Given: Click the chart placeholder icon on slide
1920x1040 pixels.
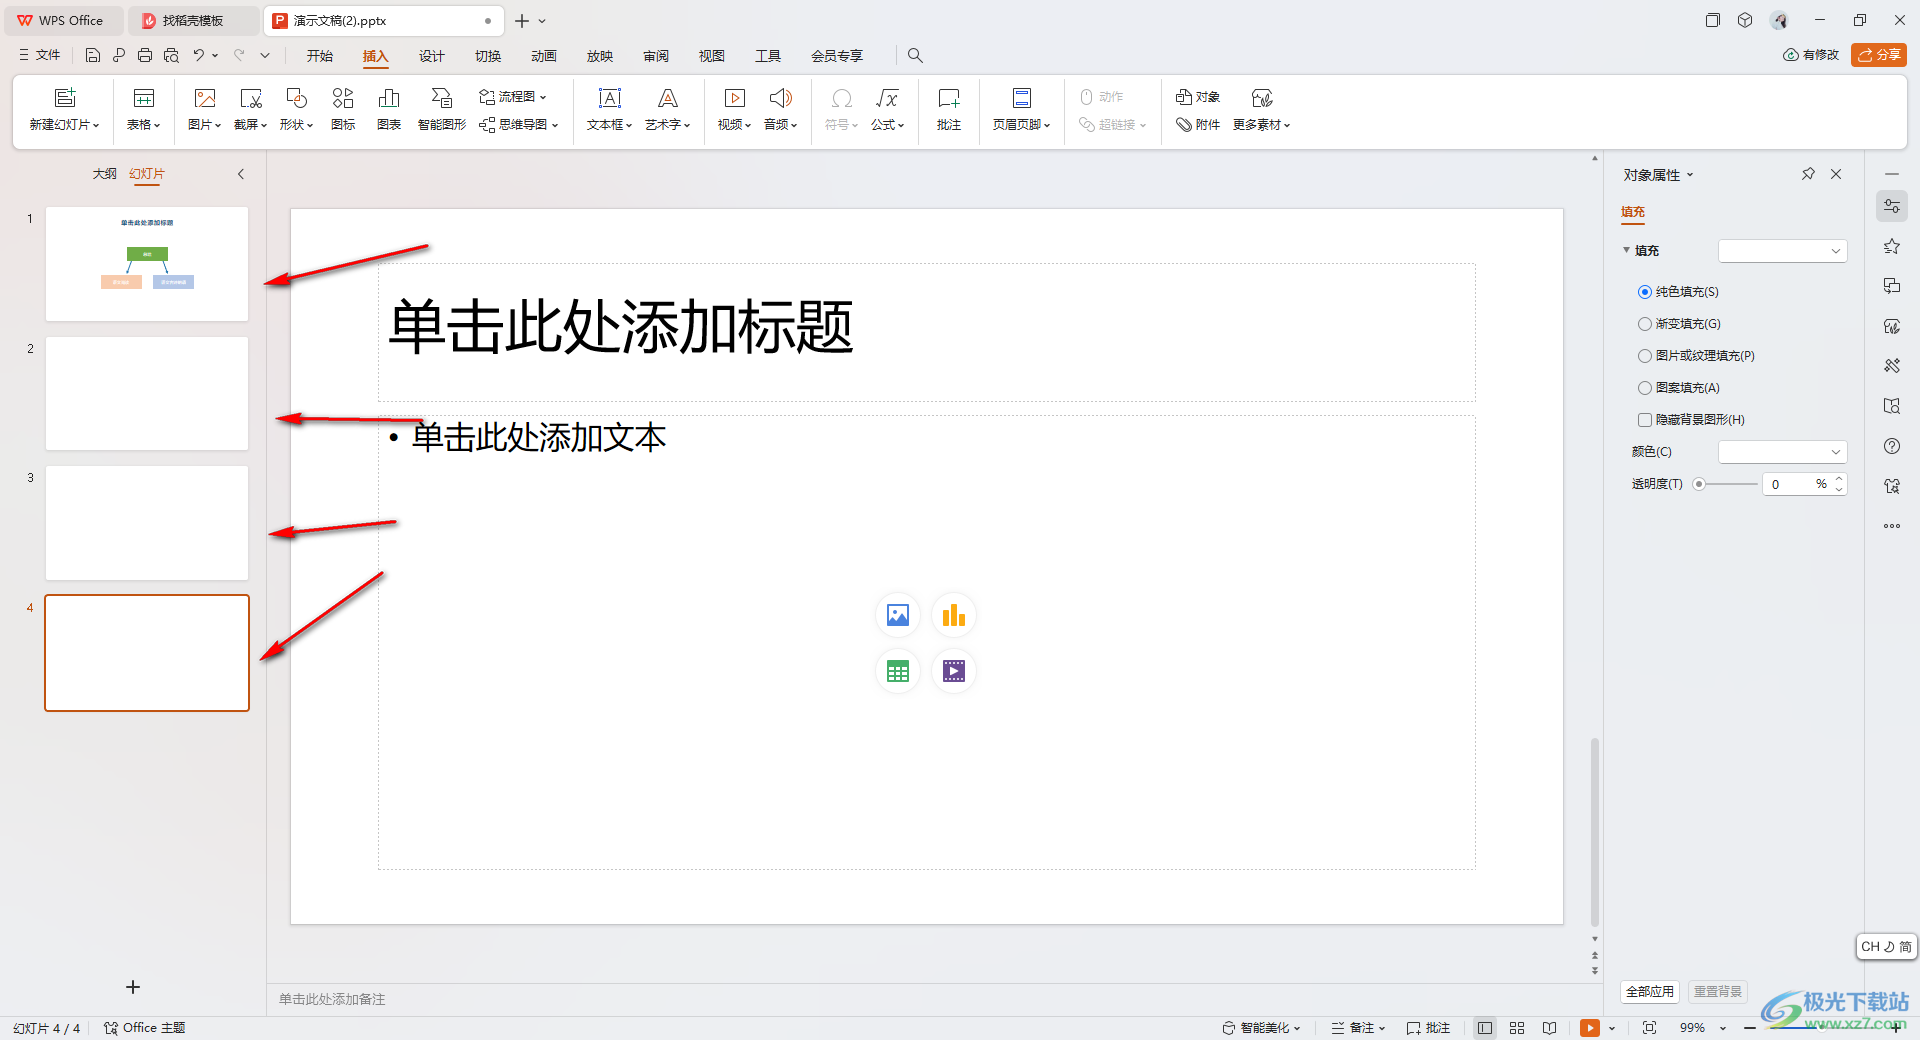Looking at the screenshot, I should pos(954,615).
